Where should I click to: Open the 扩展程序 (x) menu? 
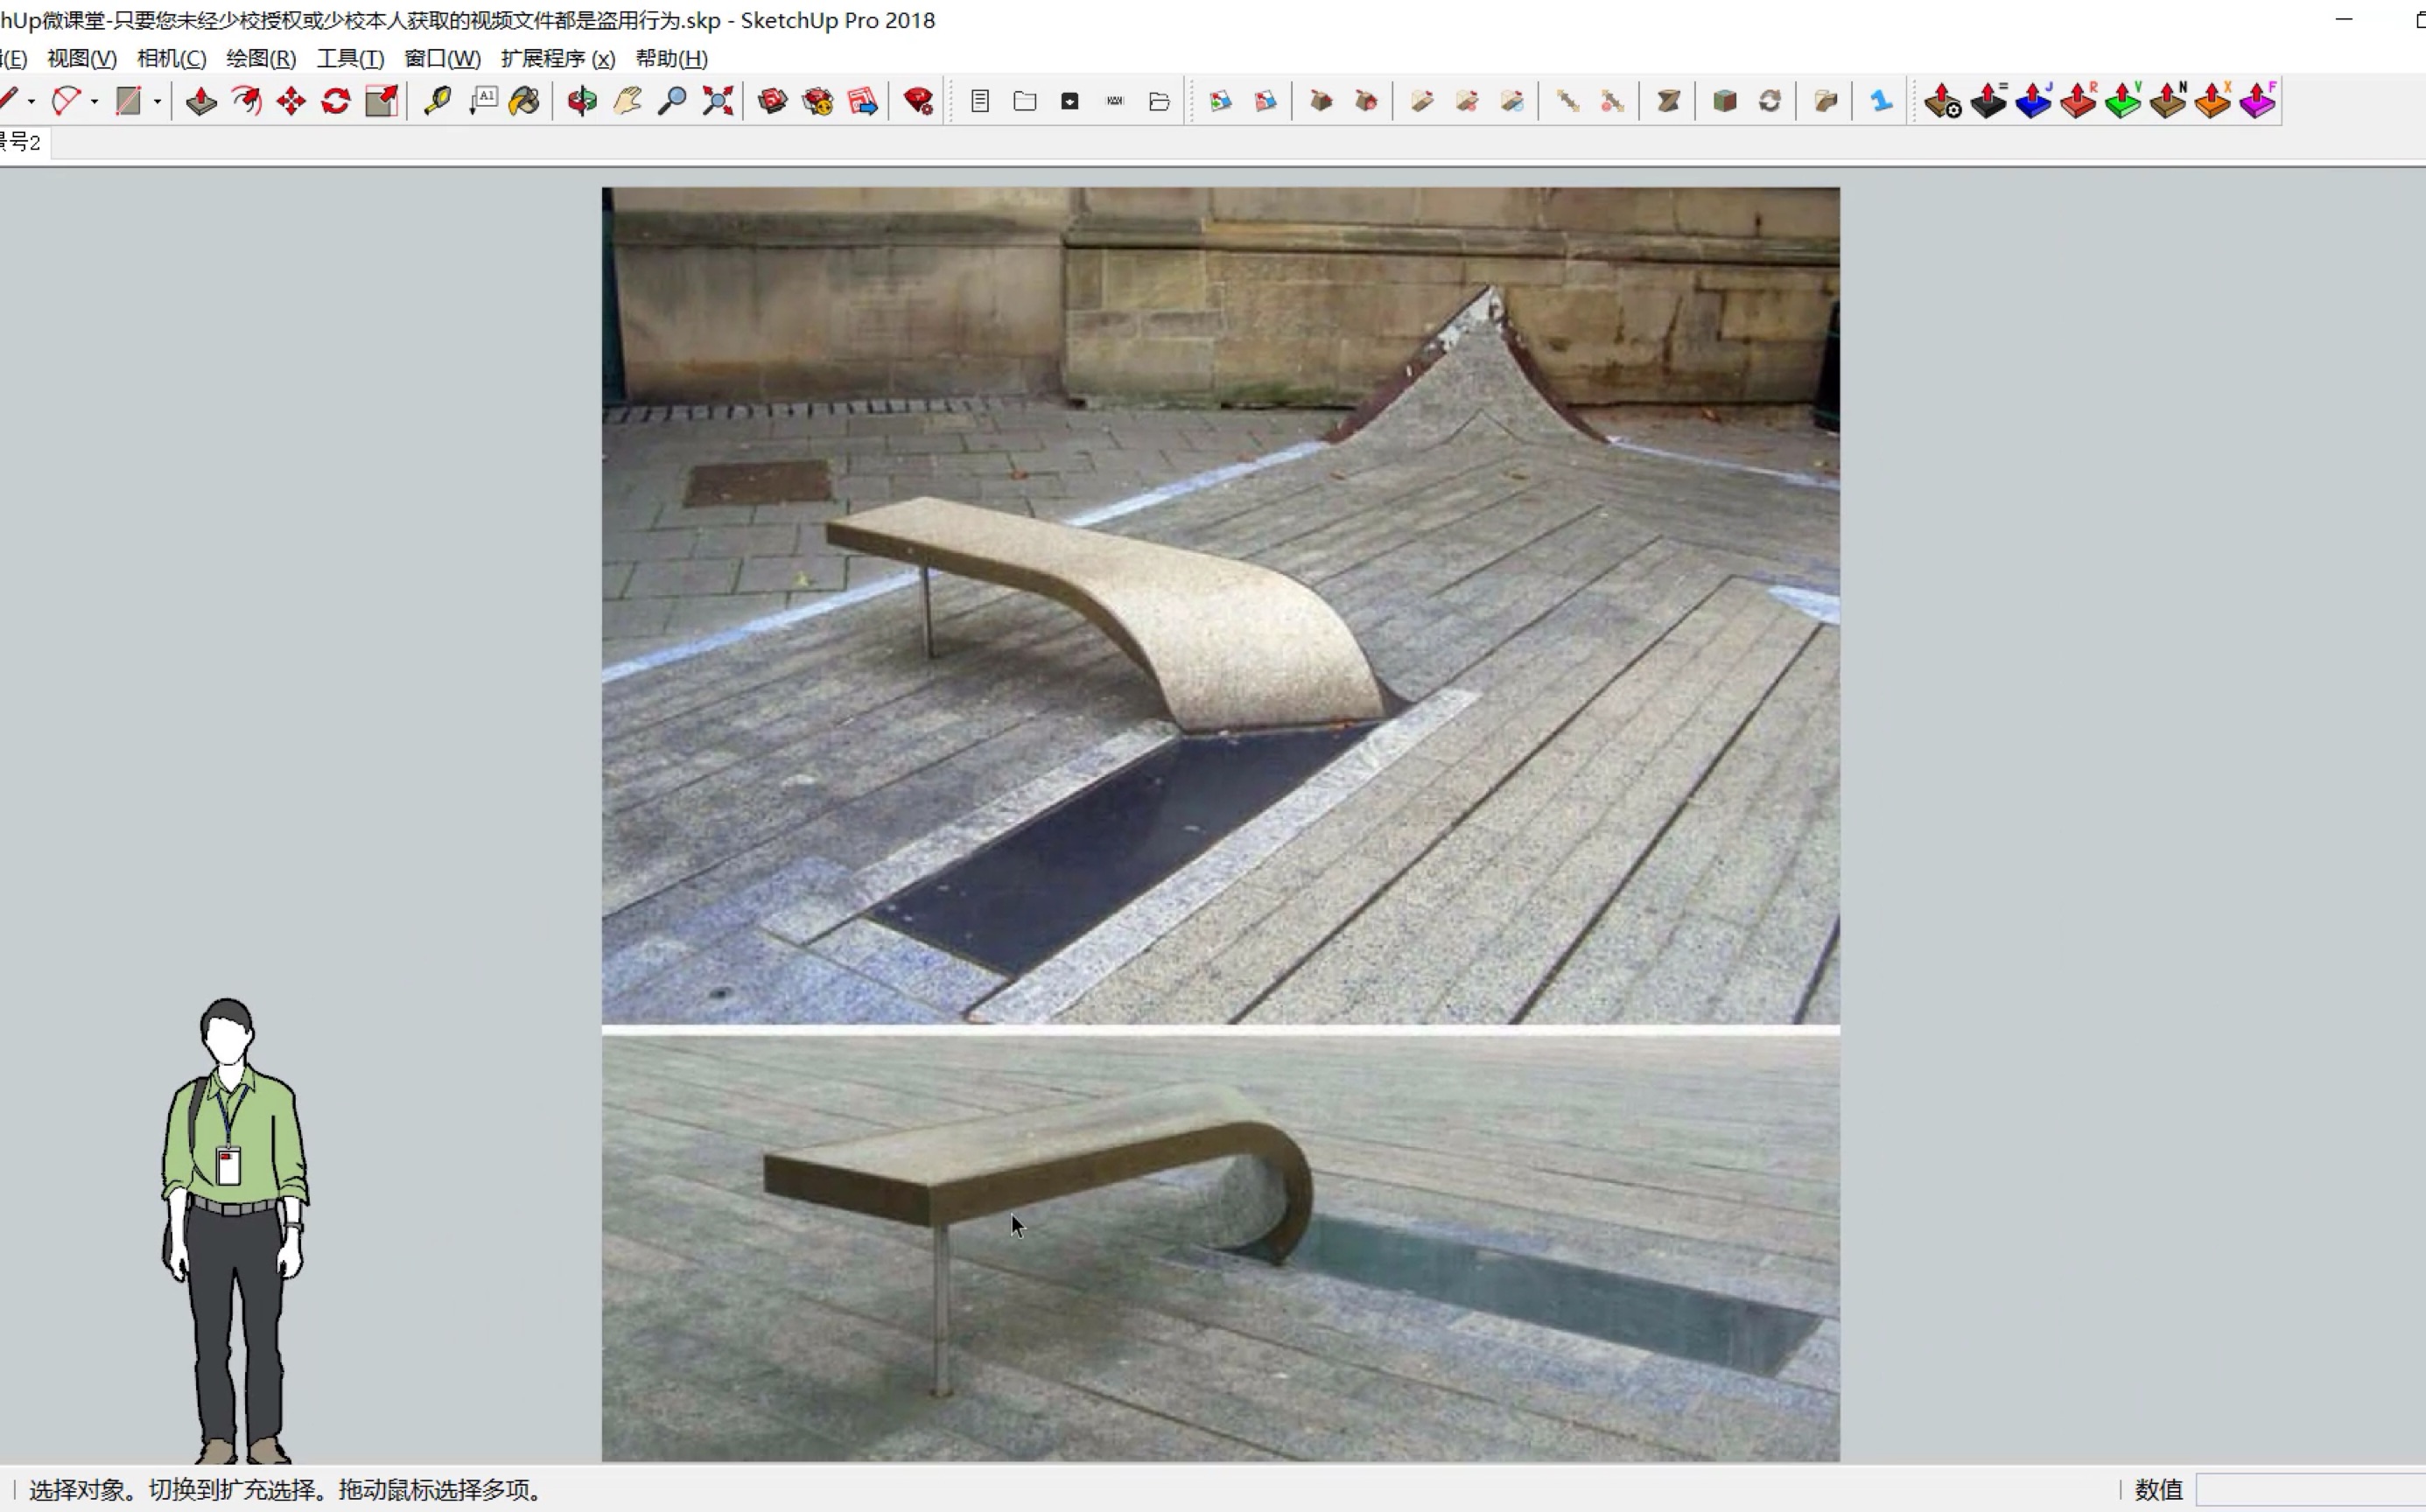[558, 59]
